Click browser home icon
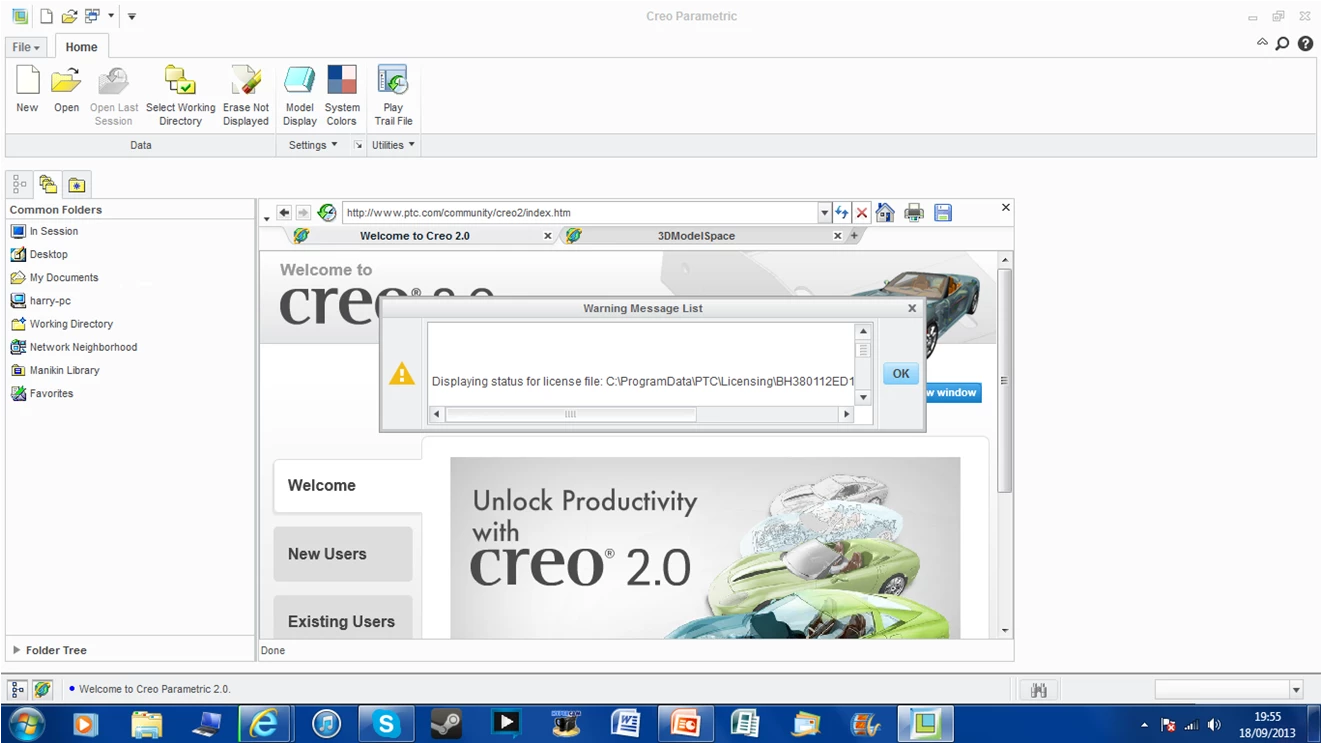 pos(885,212)
